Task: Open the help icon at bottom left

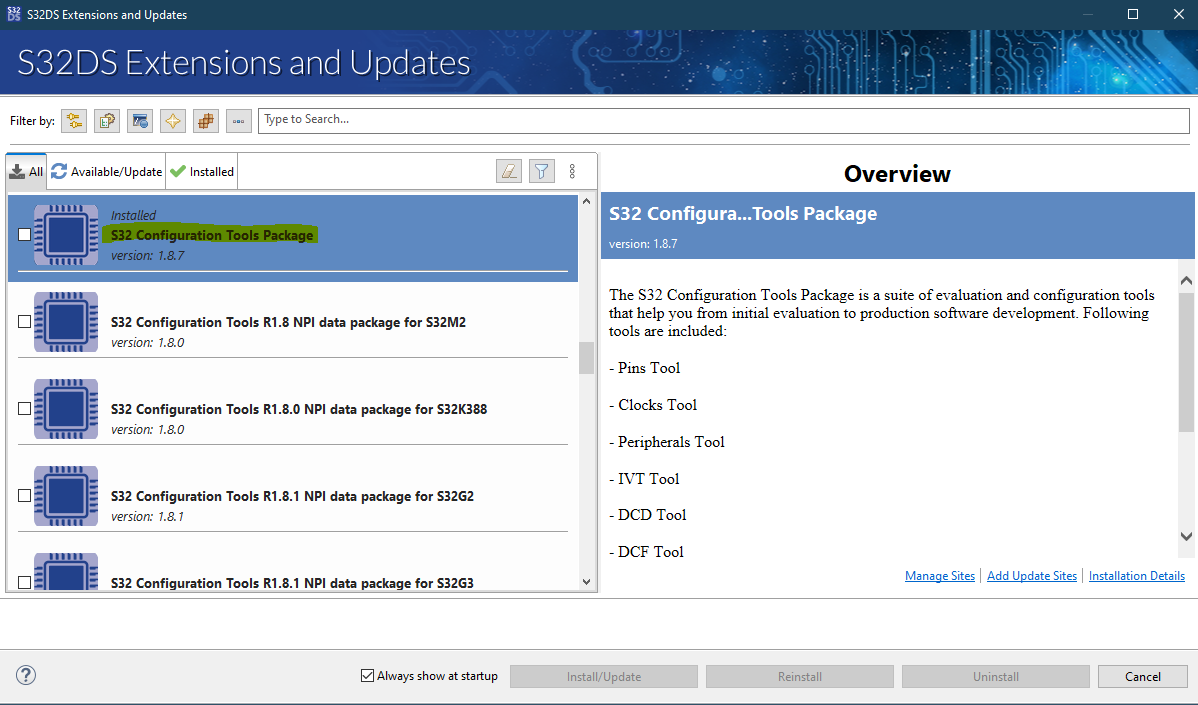Action: 25,675
